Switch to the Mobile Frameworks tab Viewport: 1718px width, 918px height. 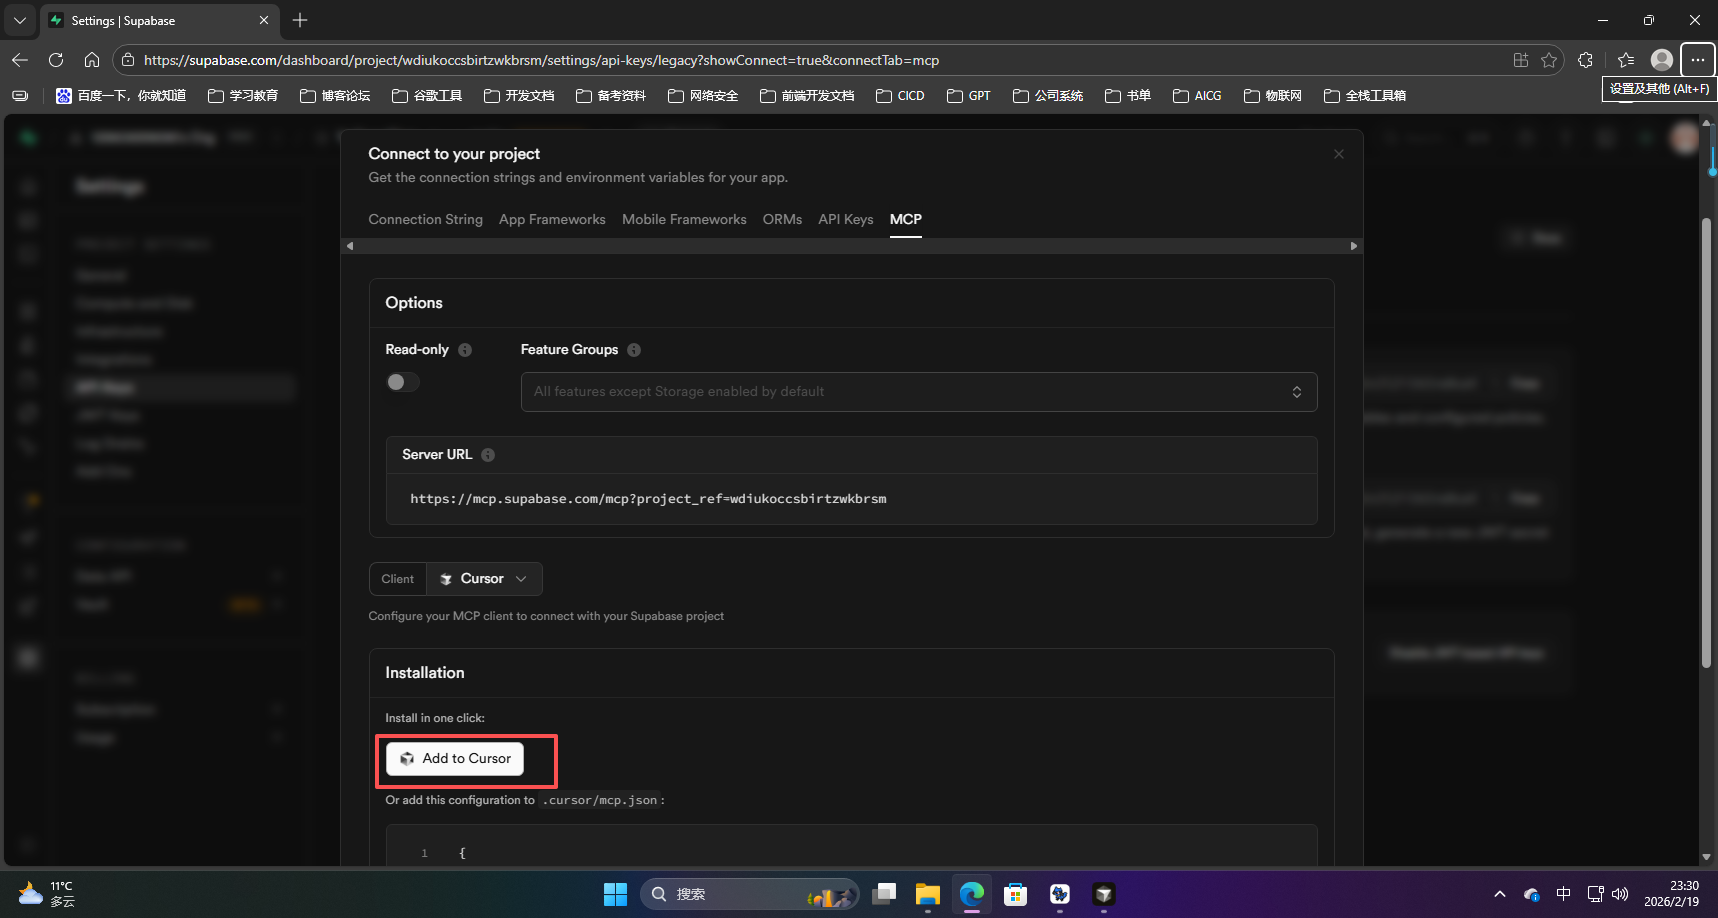tap(684, 219)
